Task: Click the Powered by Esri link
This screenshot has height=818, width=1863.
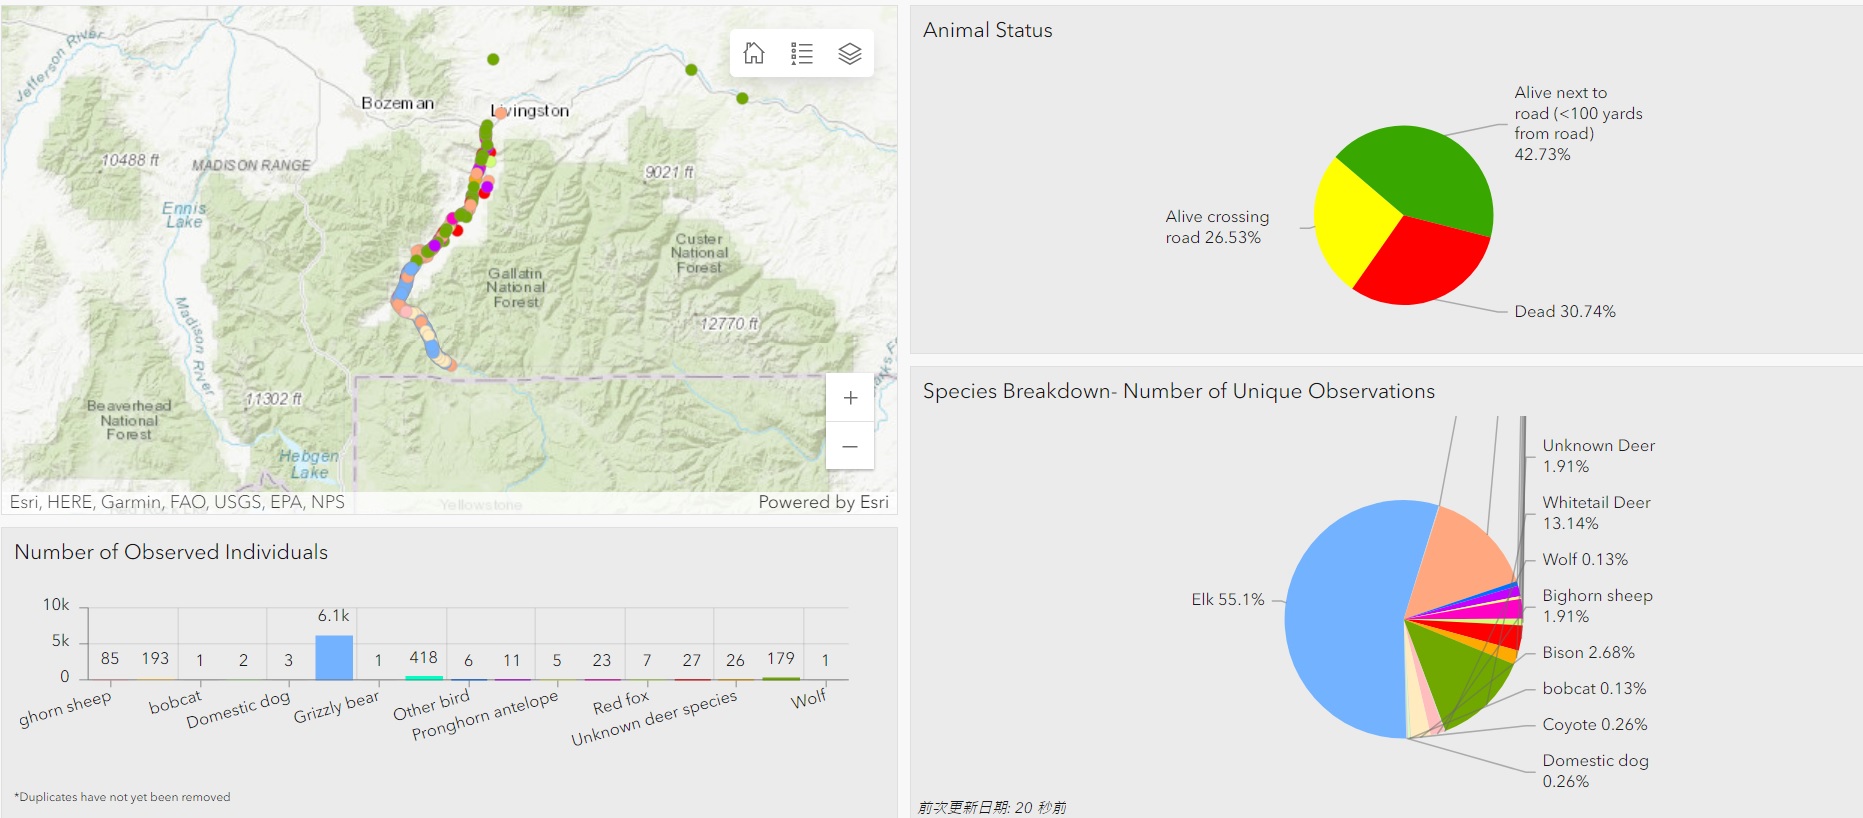Action: pos(823,502)
